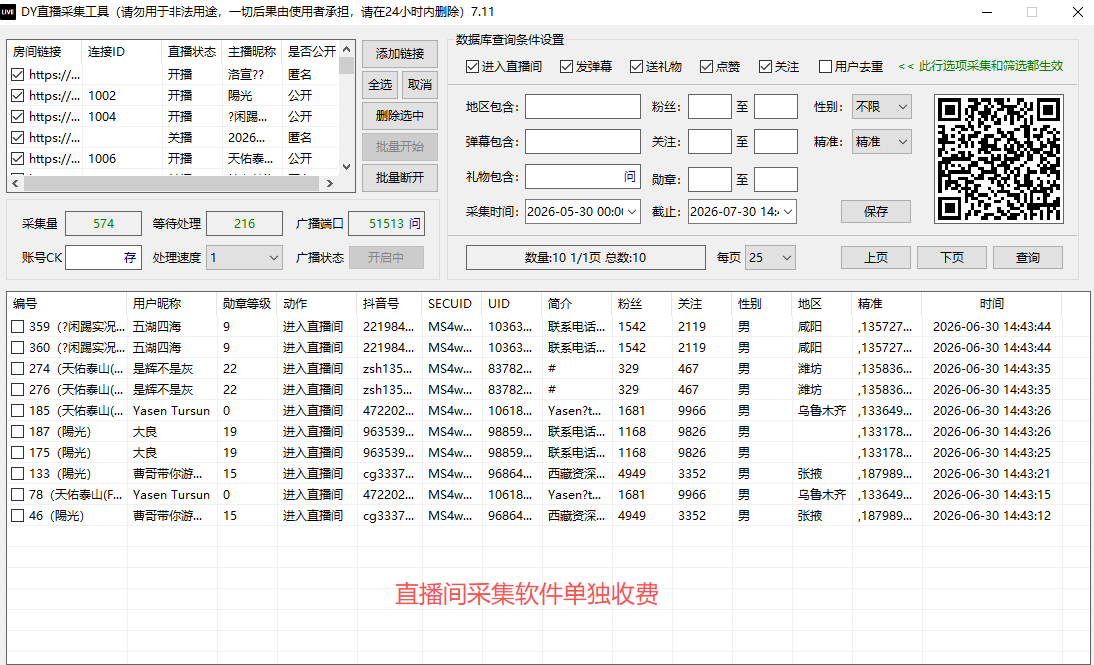Screen dimensions: 1094x665
Task: Uncheck room link row with ID 1006
Action: pyautogui.click(x=18, y=158)
